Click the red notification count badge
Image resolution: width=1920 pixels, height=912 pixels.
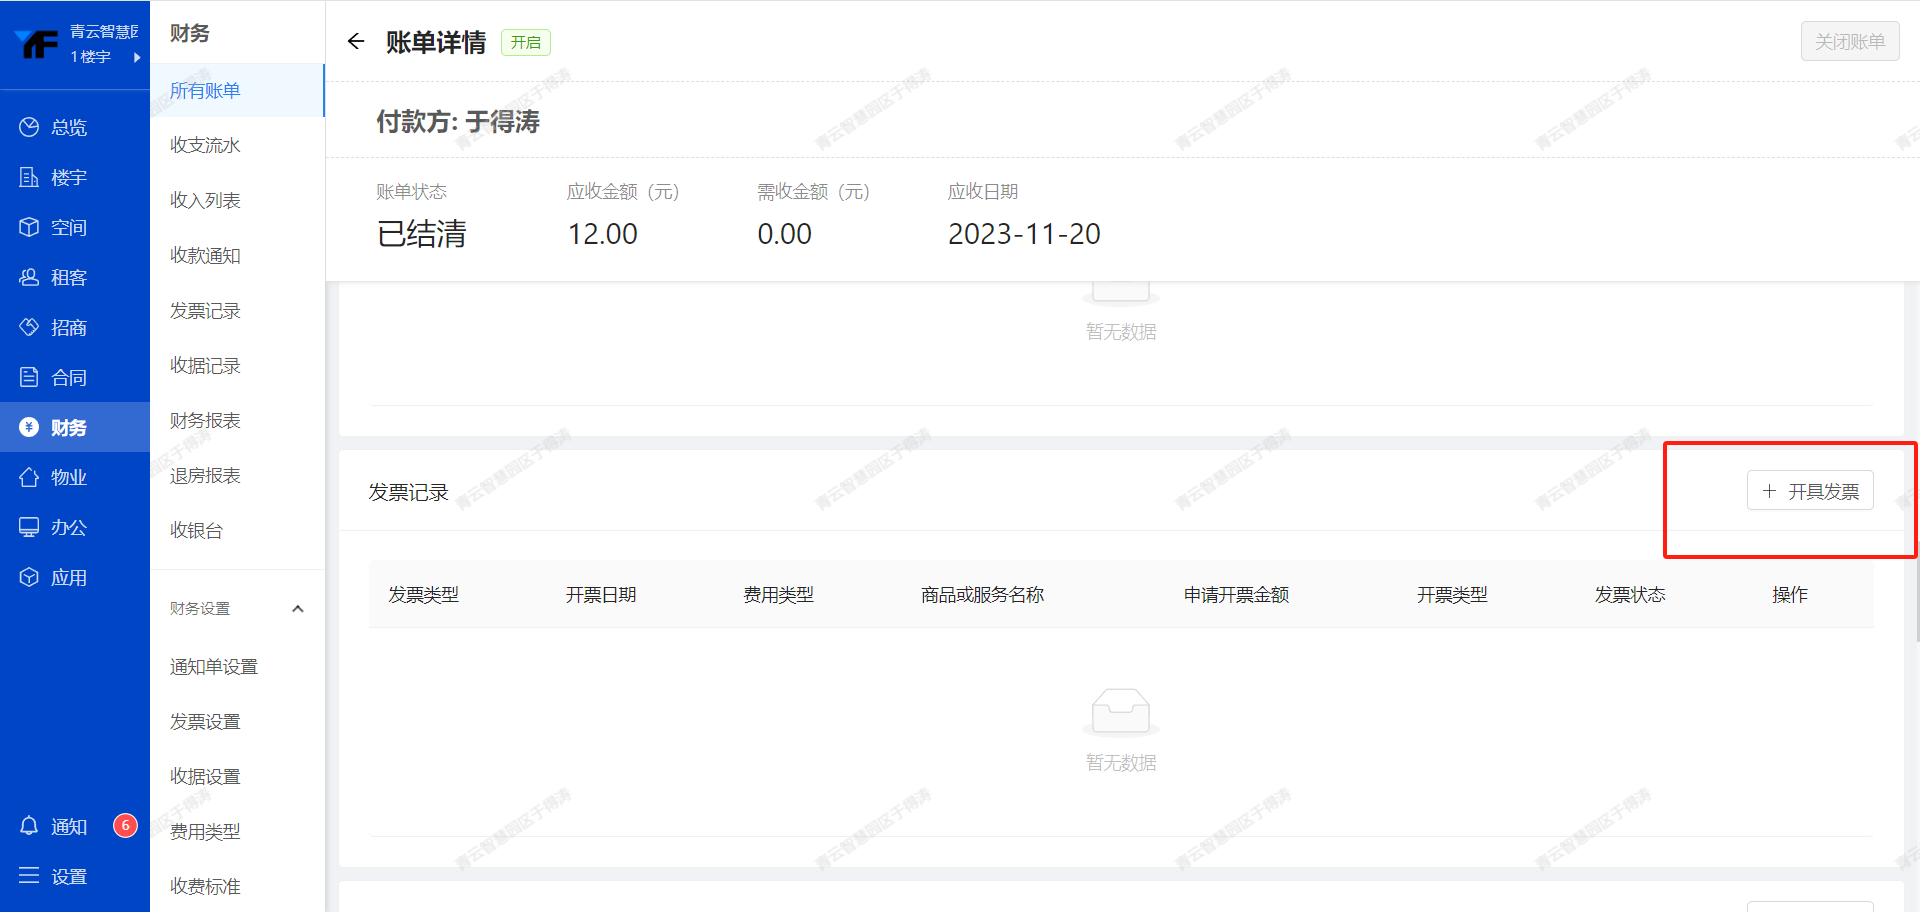click(125, 825)
